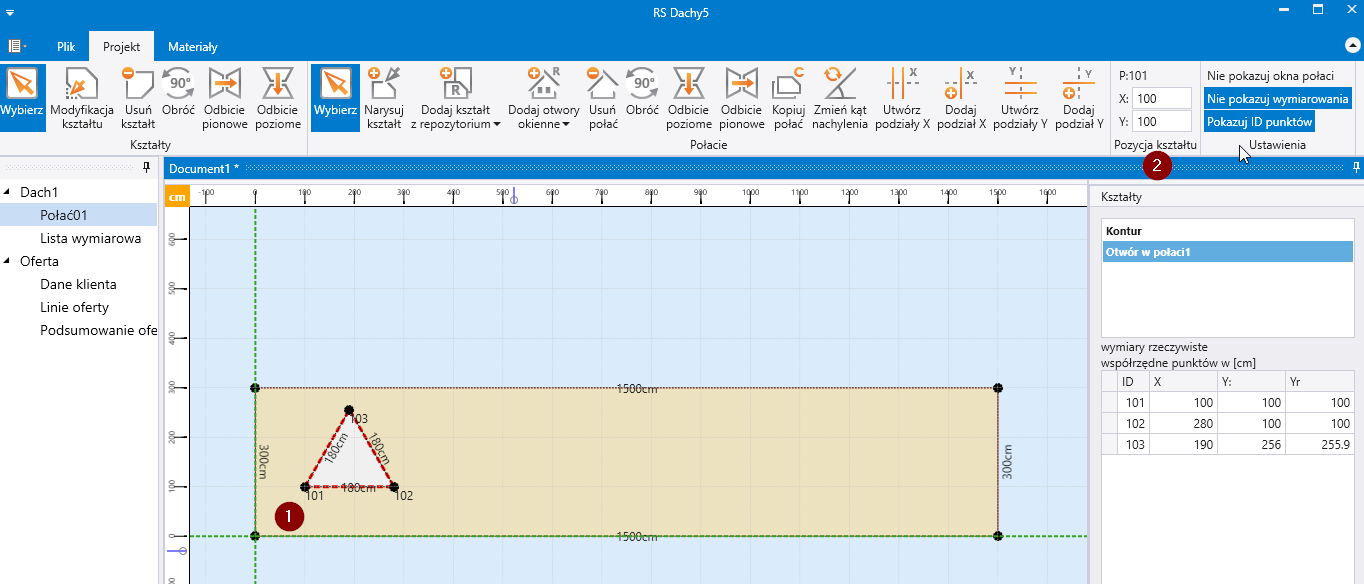
Task: Click the Modyfikacja kształtu tool icon
Action: (82, 85)
